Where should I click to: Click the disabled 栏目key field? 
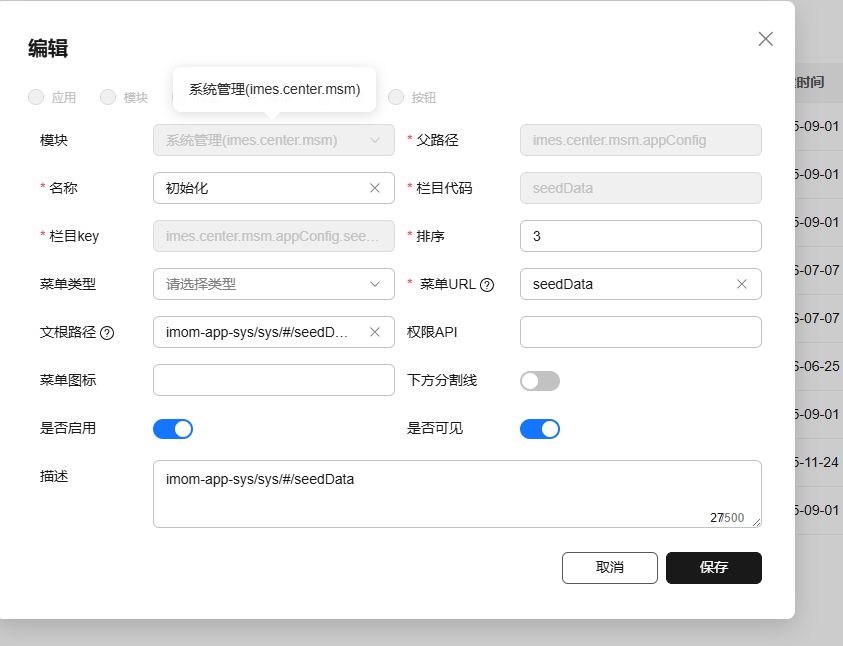274,236
